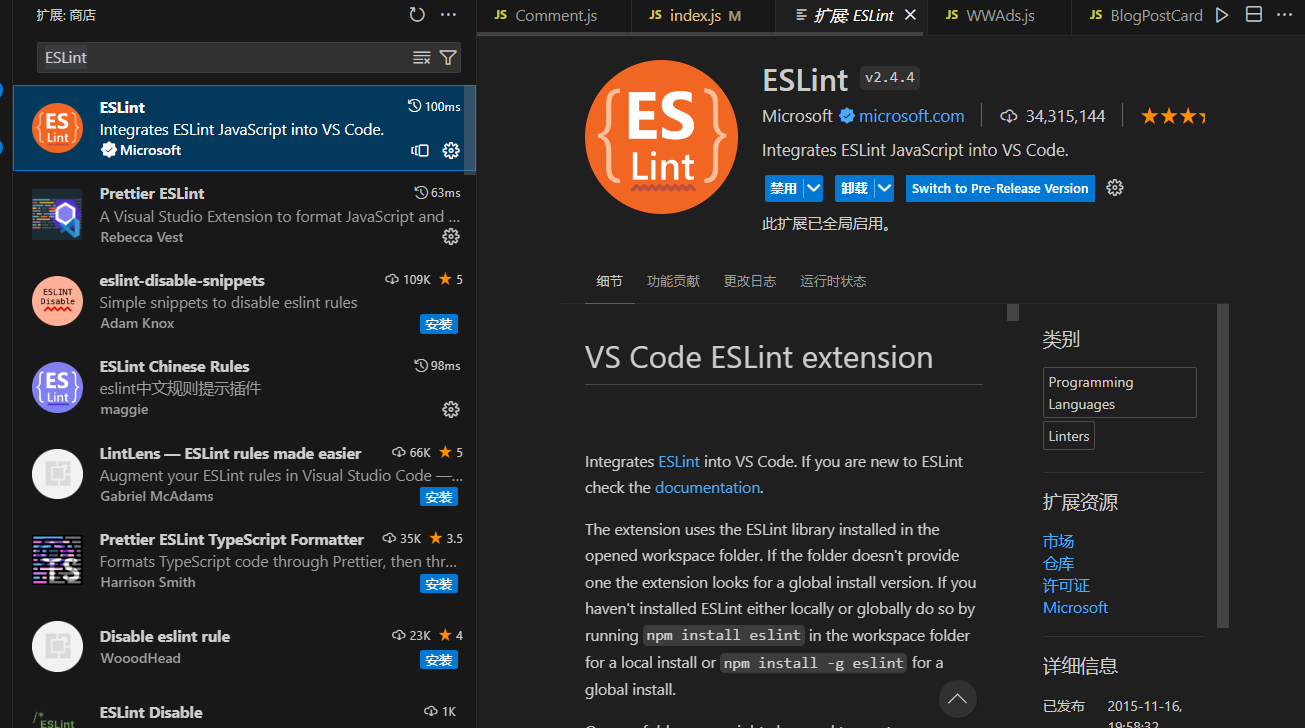Open the microsoft.com publisher link
1305x728 pixels.
pyautogui.click(x=912, y=116)
